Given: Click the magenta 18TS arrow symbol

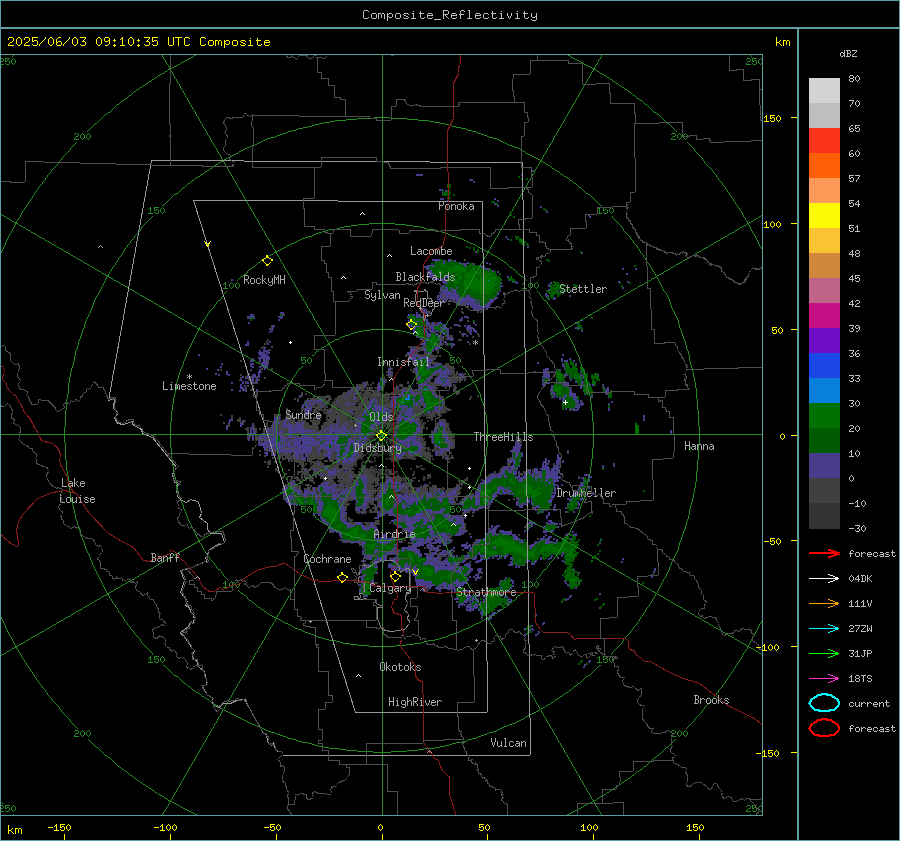Looking at the screenshot, I should (x=824, y=679).
